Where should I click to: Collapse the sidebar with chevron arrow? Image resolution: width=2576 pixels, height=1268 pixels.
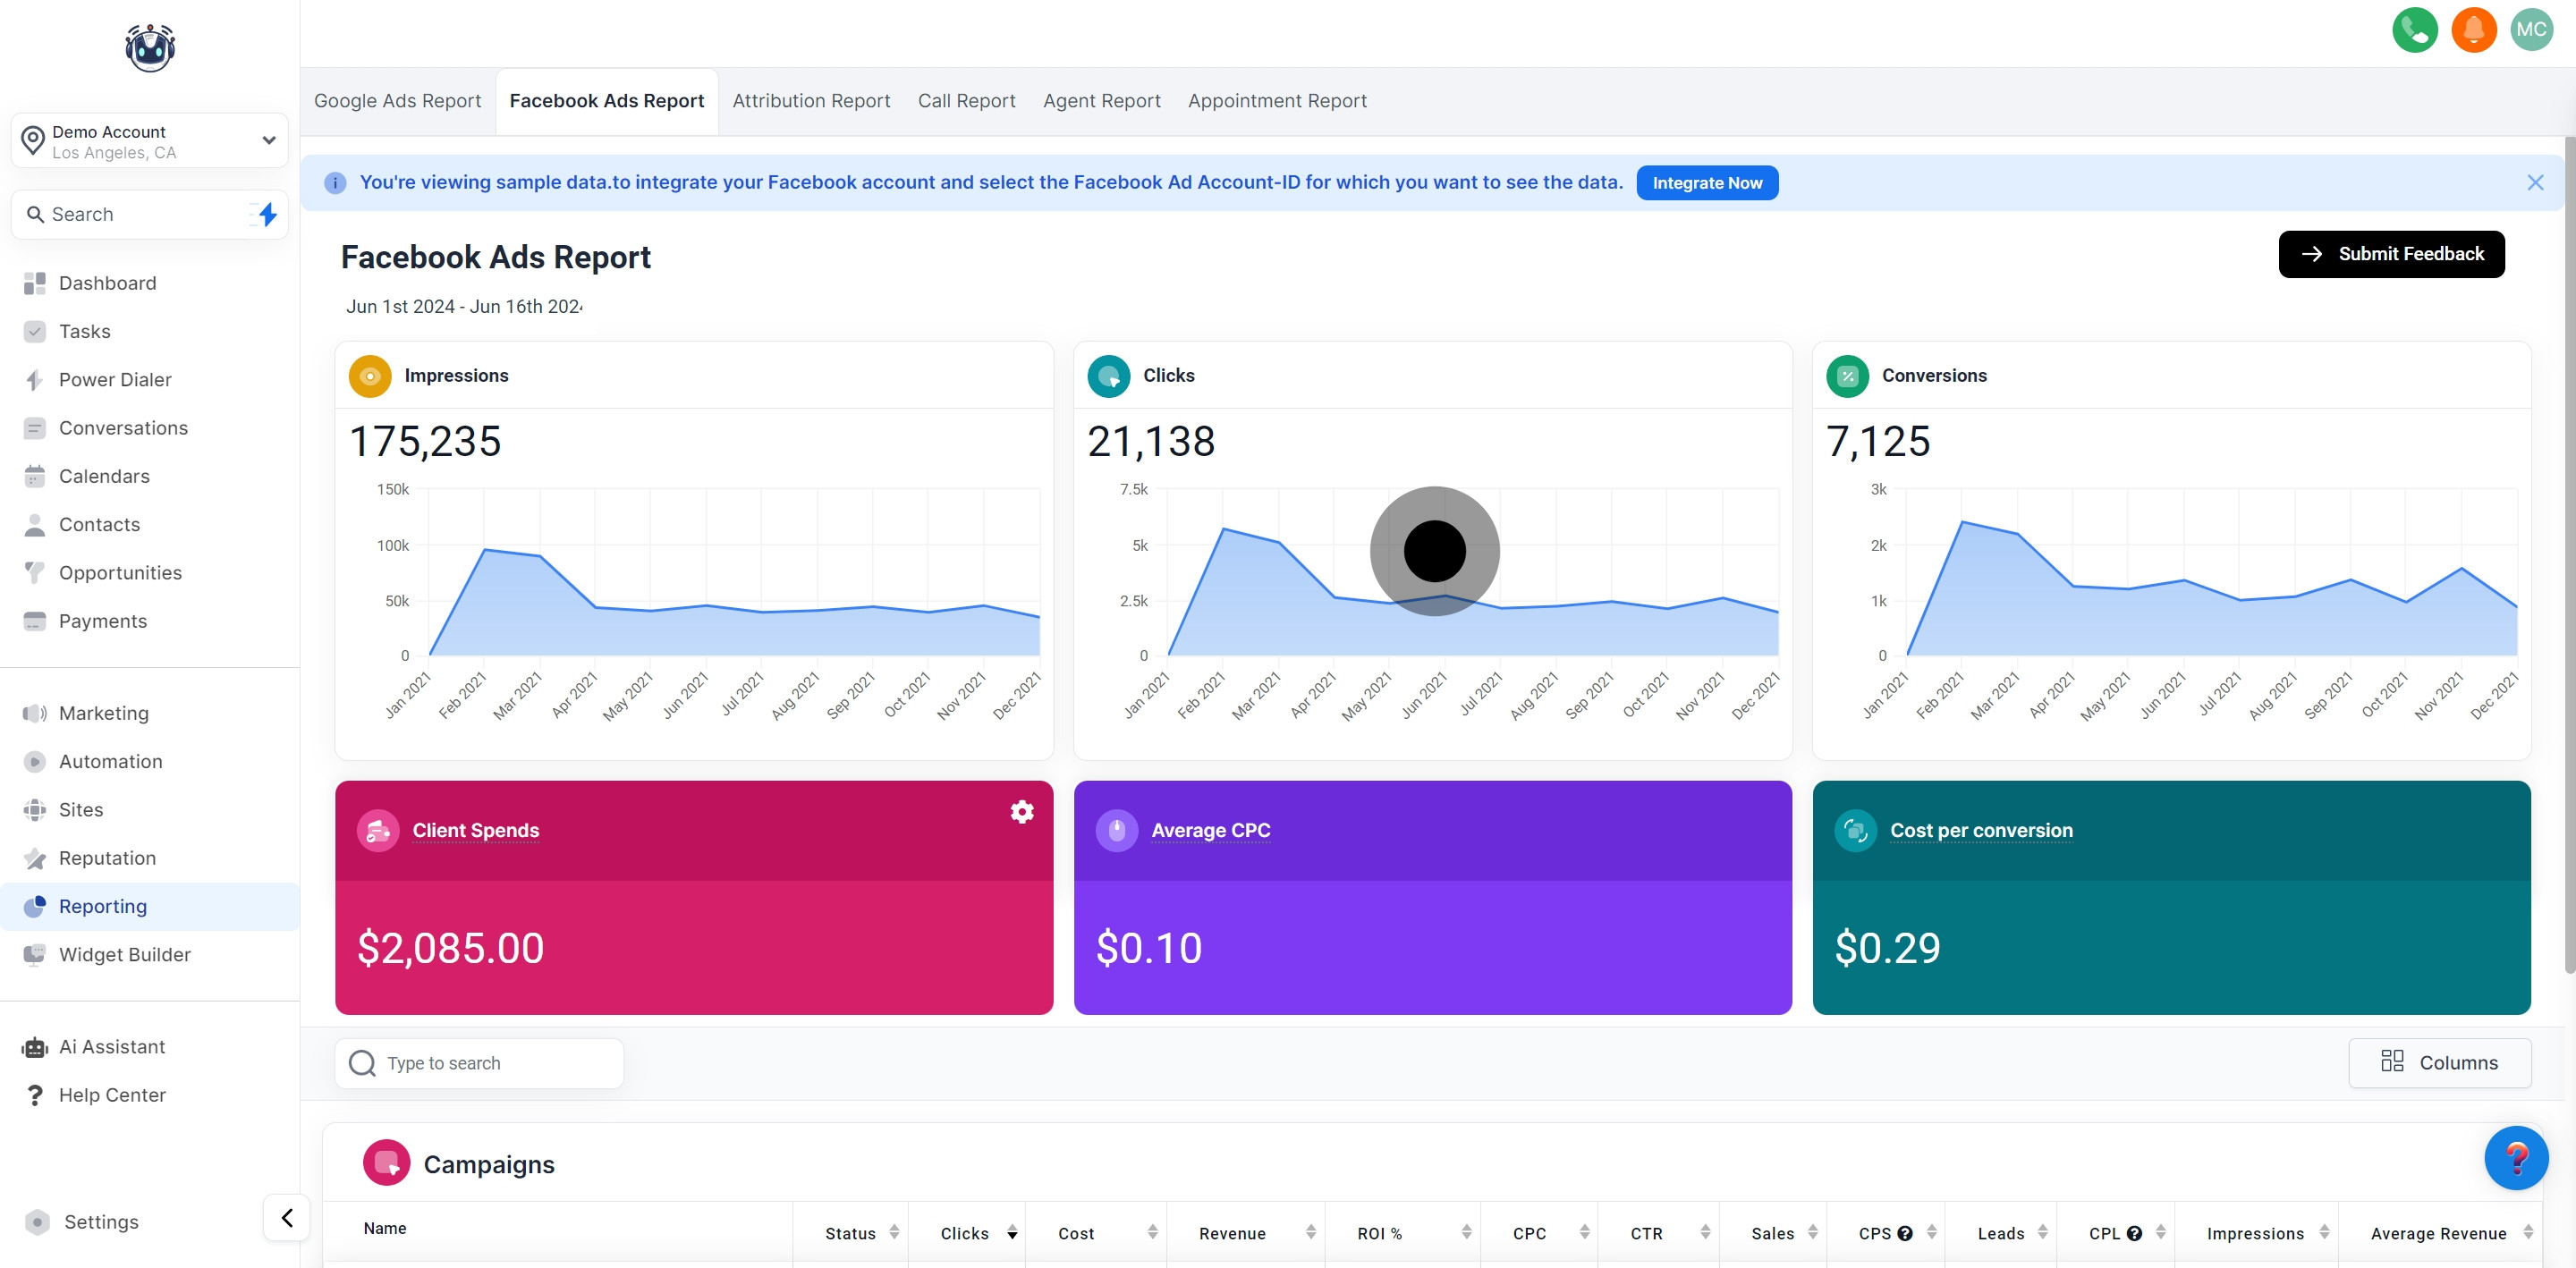click(x=287, y=1217)
